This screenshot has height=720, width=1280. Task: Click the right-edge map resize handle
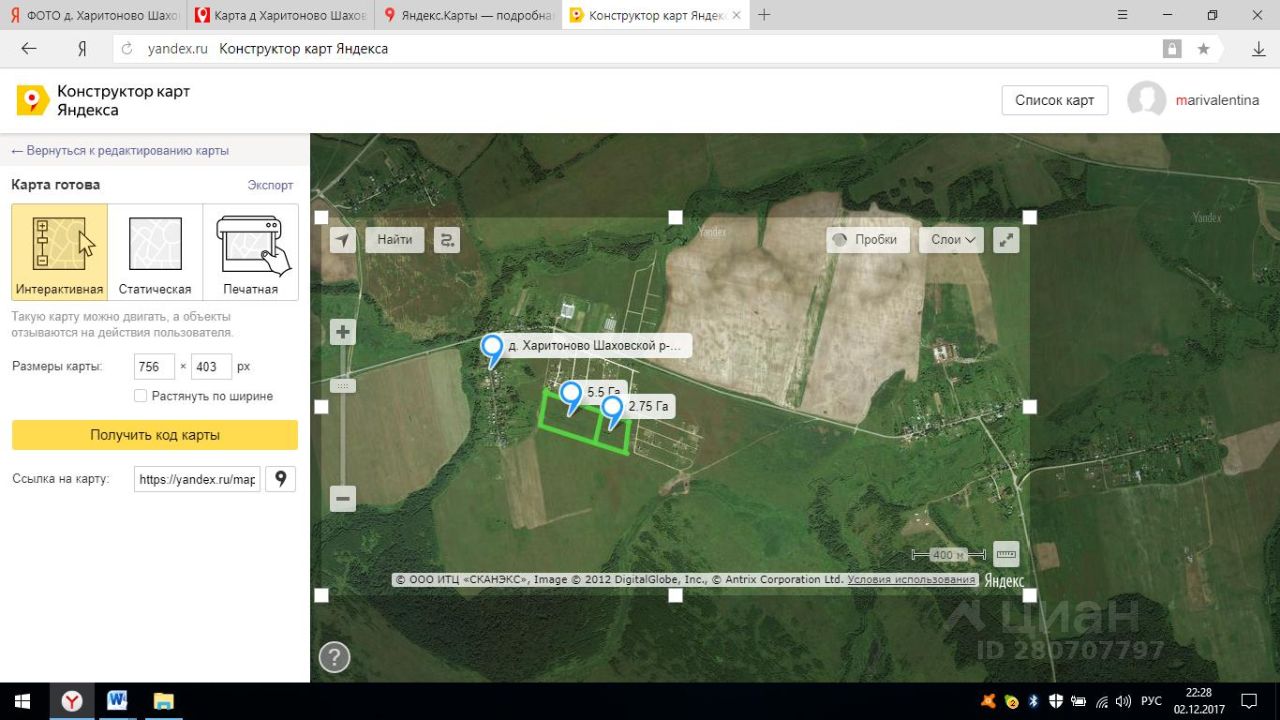tap(1030, 406)
